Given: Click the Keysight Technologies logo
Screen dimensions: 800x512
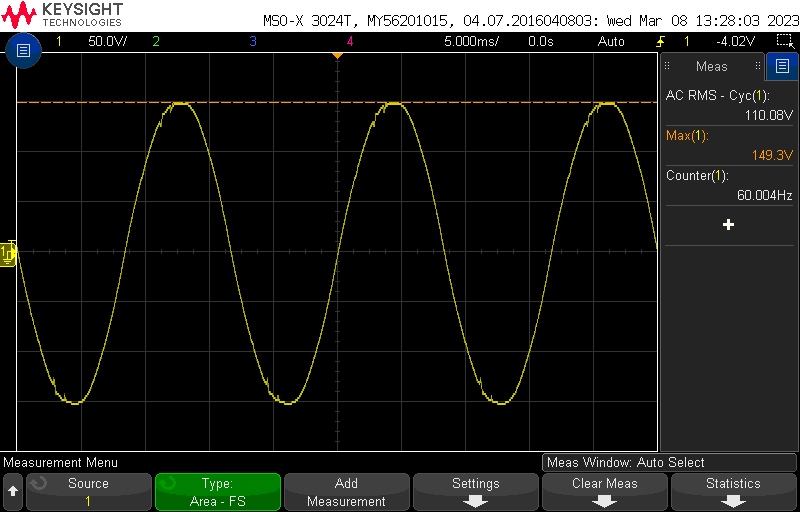Looking at the screenshot, I should [62, 15].
